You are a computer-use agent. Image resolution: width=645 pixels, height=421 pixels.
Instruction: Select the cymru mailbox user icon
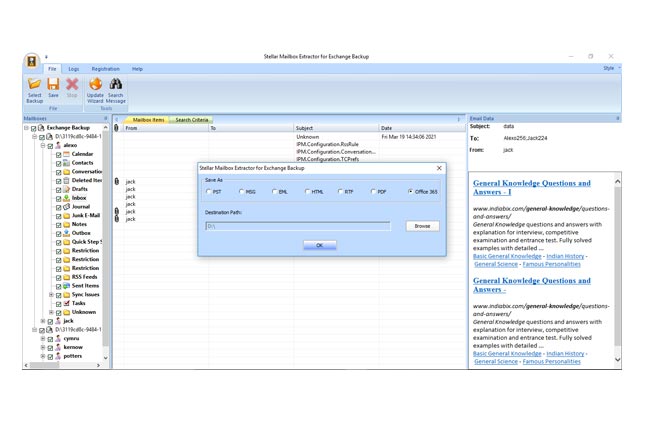pyautogui.click(x=58, y=338)
